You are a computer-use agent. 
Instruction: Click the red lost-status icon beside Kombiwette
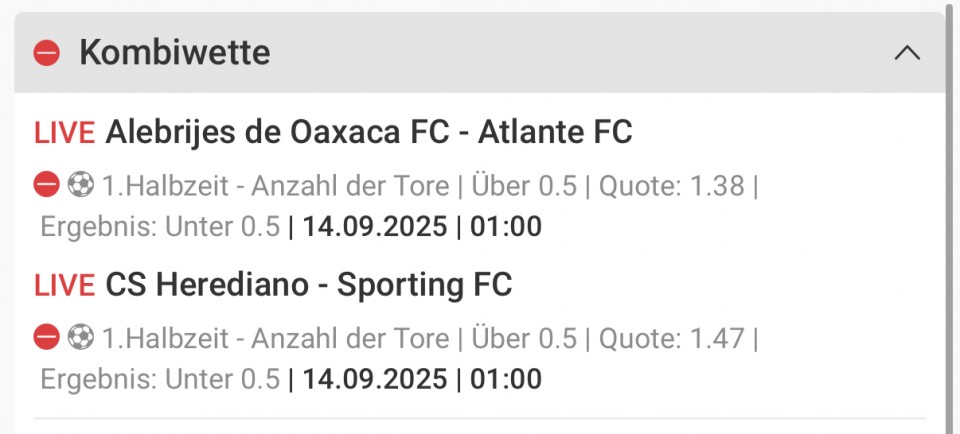[x=47, y=53]
